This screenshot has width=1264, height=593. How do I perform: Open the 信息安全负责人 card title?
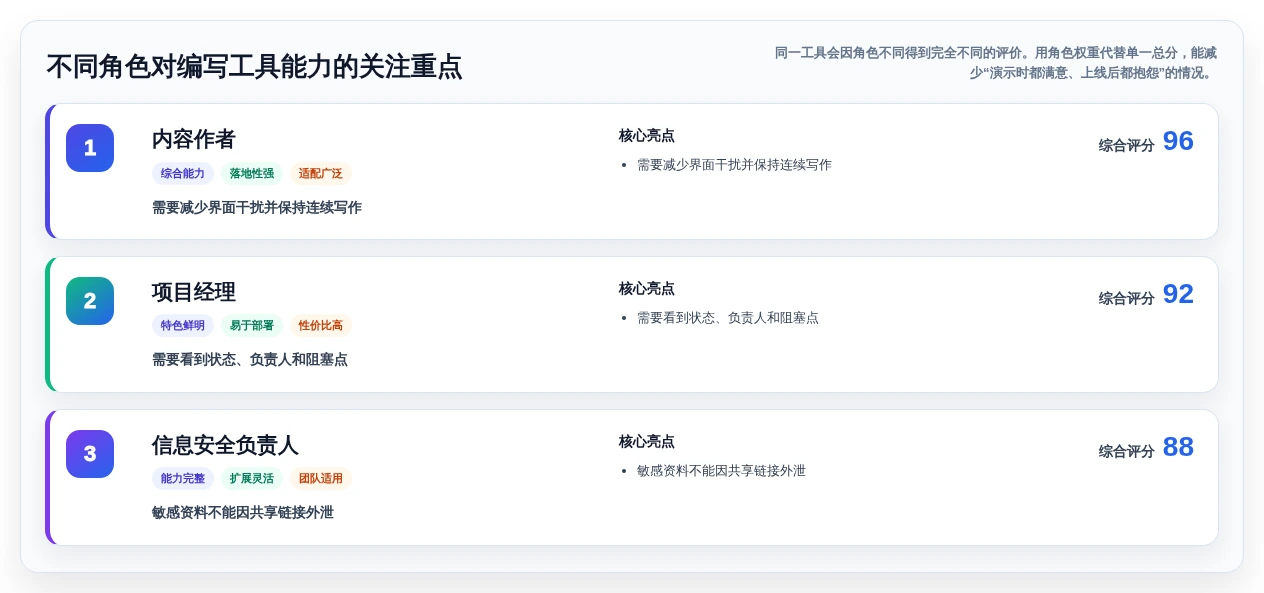[225, 445]
